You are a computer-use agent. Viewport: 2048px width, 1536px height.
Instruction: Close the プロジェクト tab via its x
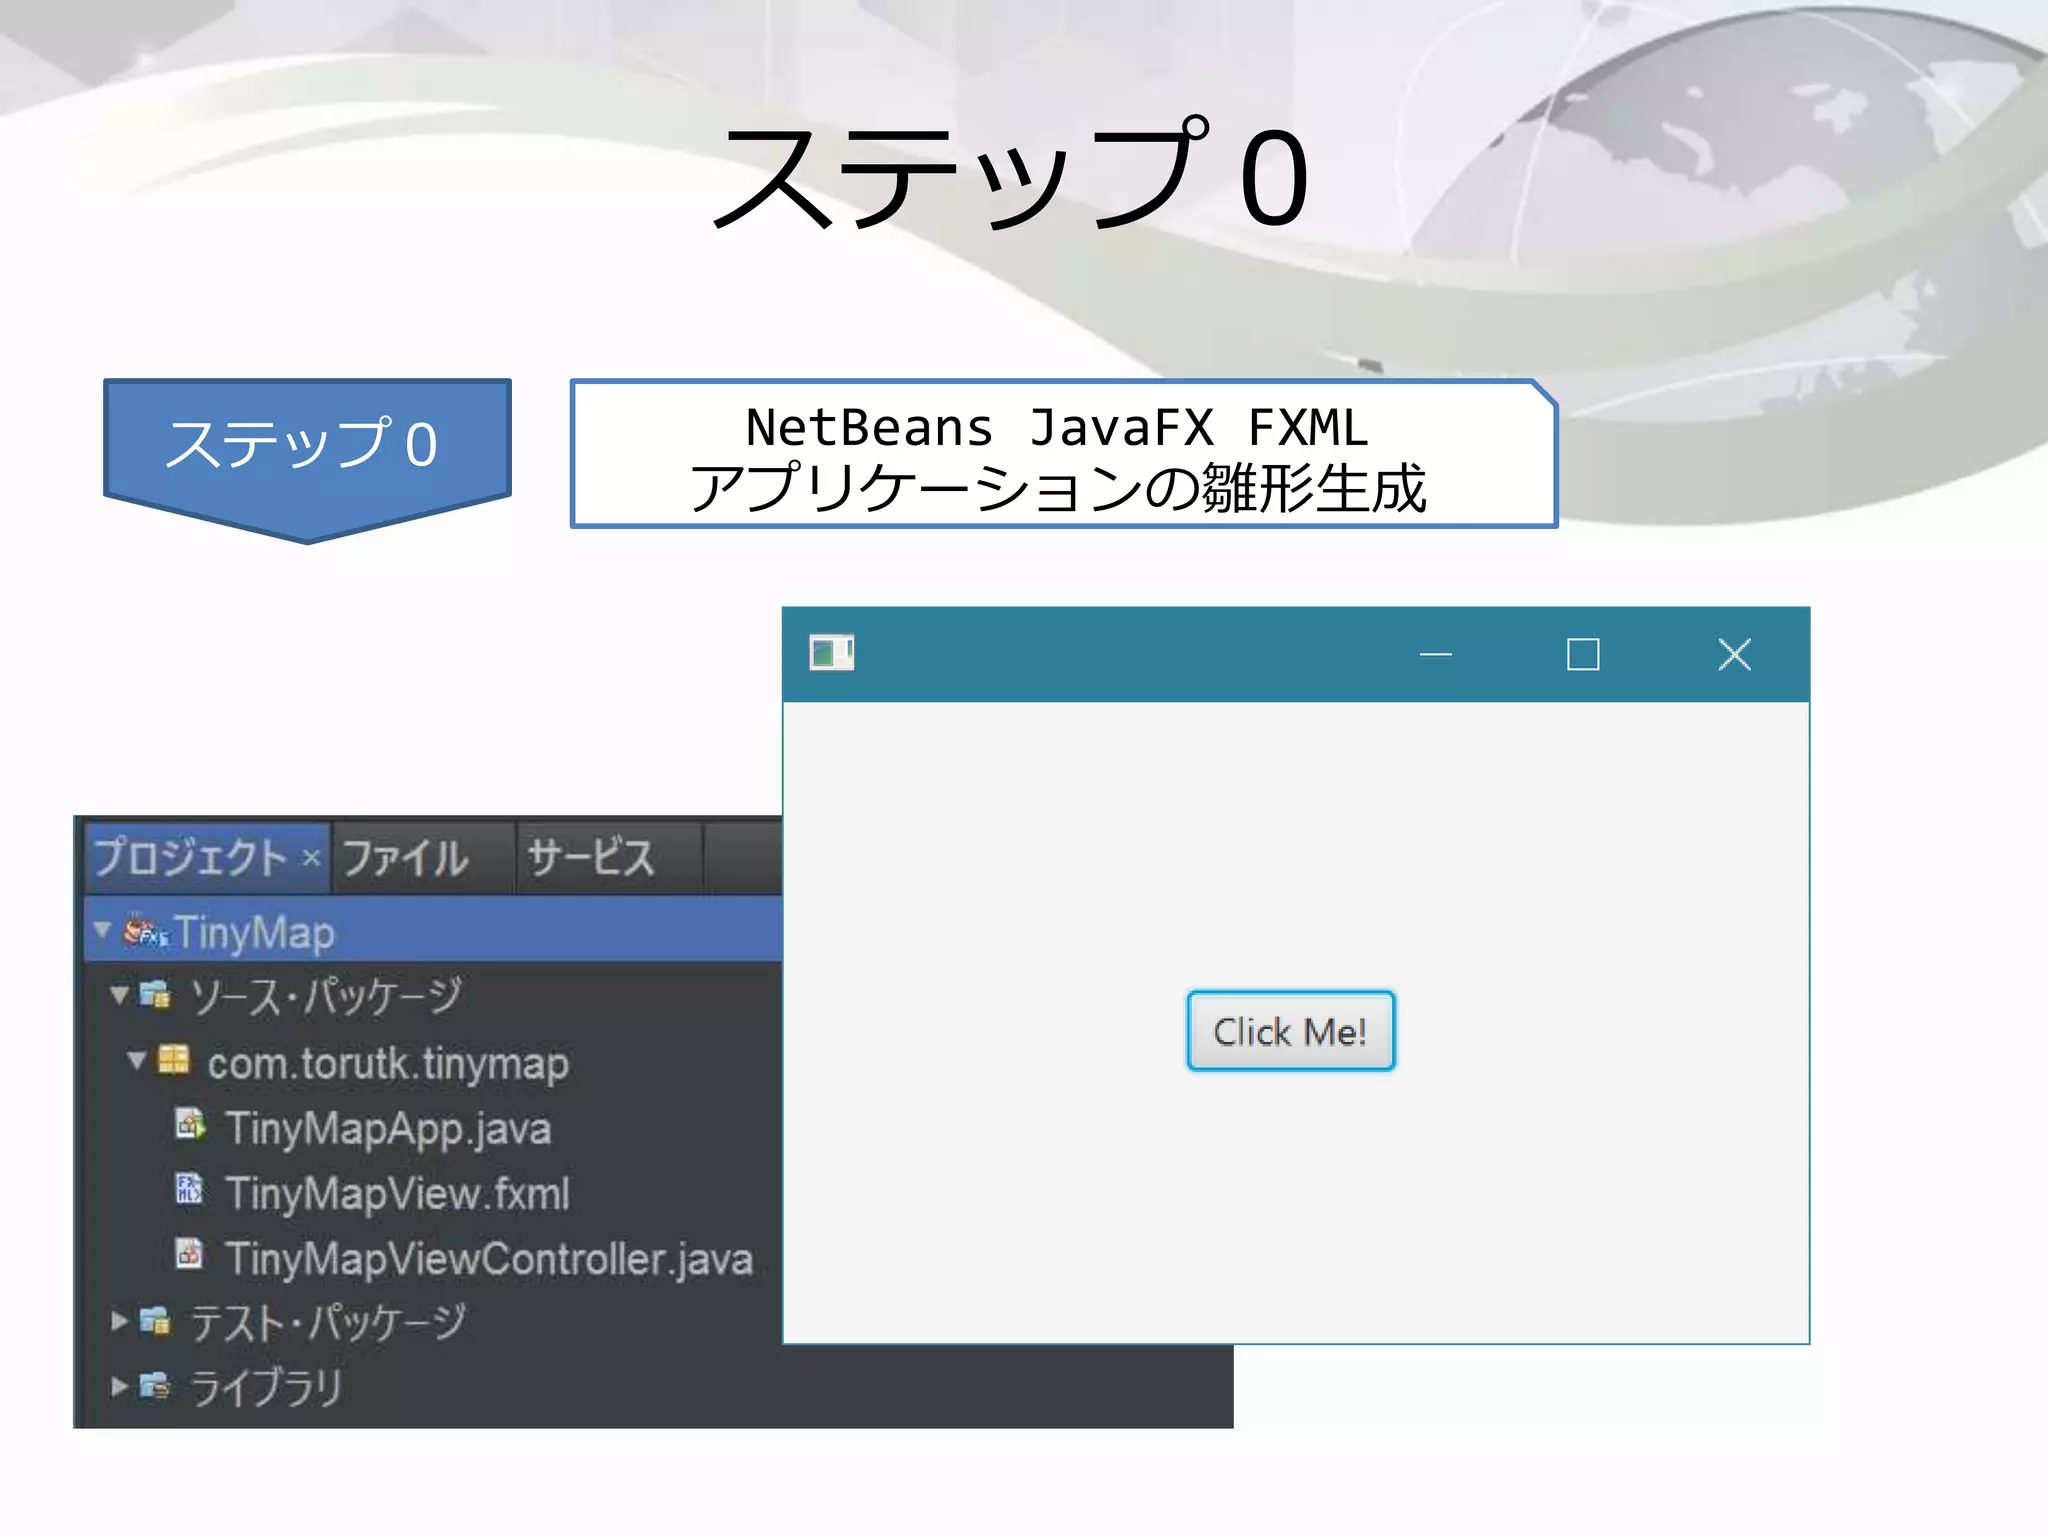coord(311,858)
